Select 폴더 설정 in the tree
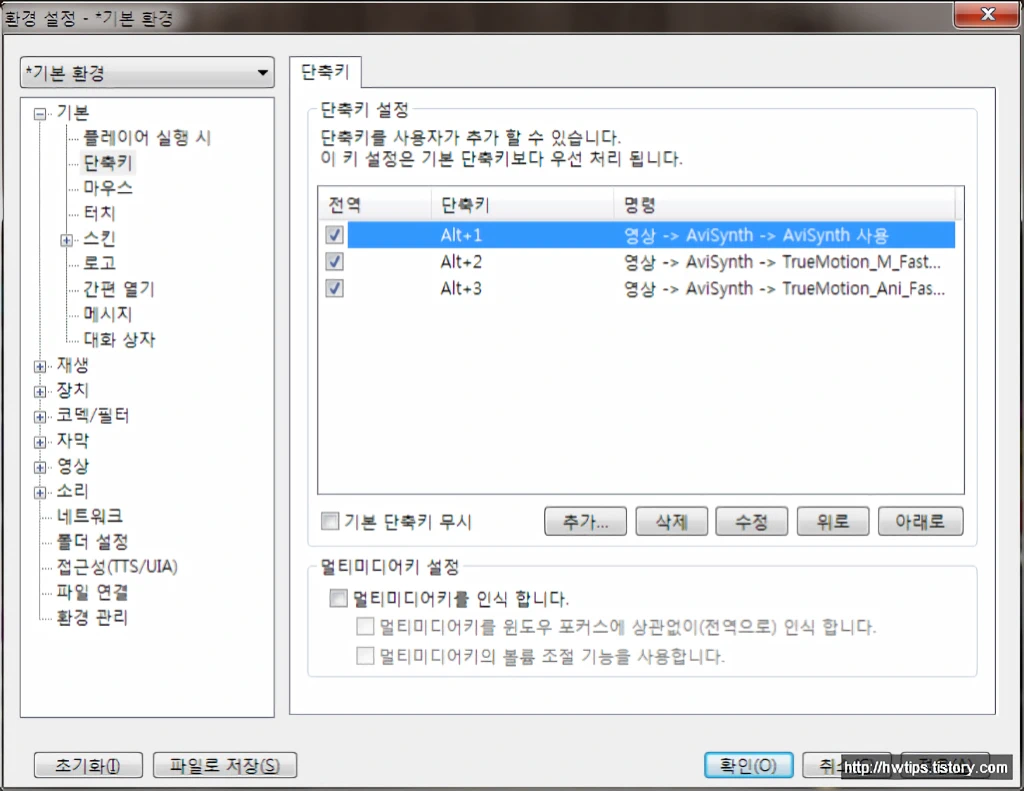This screenshot has height=791, width=1024. click(x=92, y=541)
